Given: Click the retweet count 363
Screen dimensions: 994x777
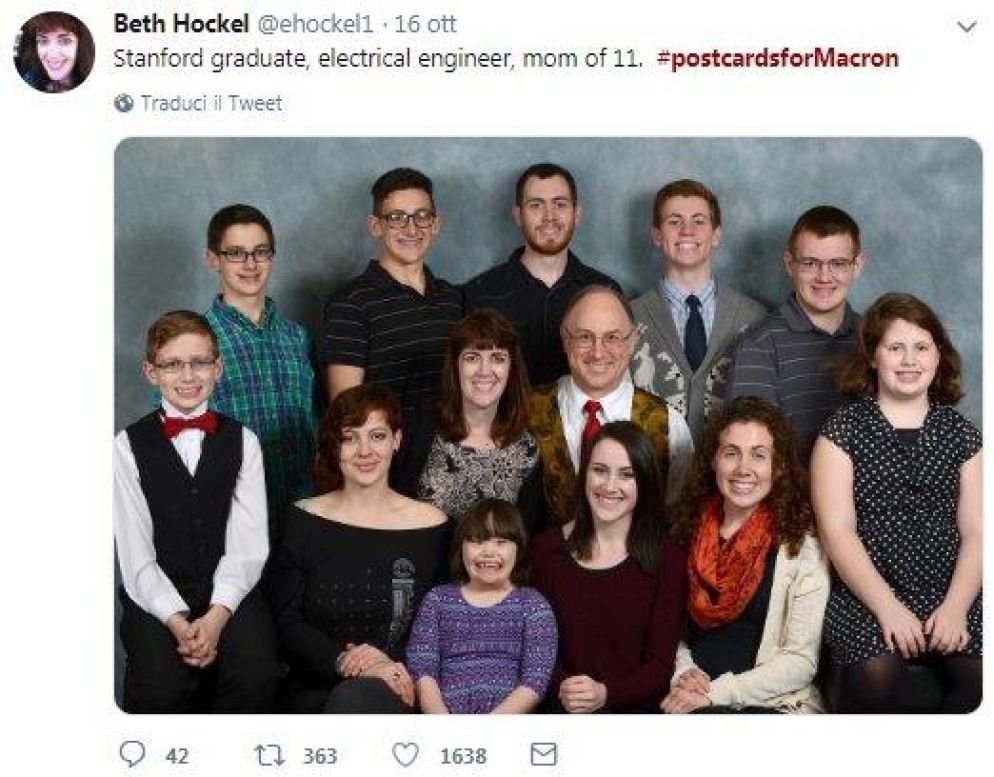Looking at the screenshot, I should click(x=319, y=756).
